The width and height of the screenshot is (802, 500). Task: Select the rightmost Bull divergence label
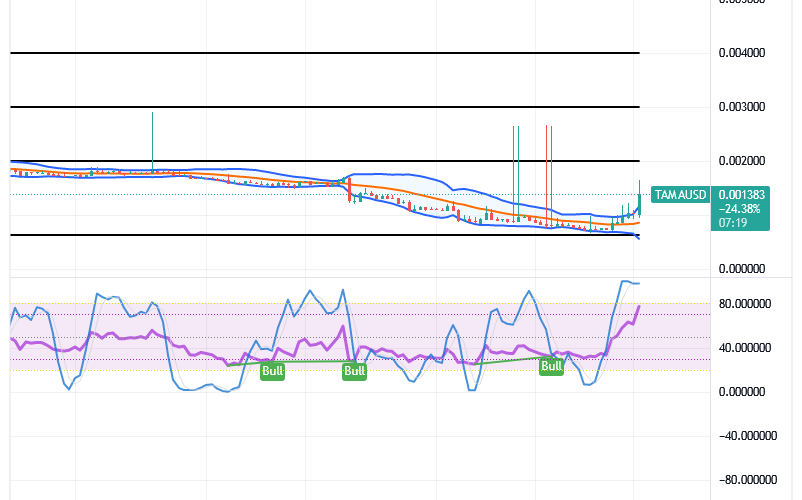click(x=551, y=366)
